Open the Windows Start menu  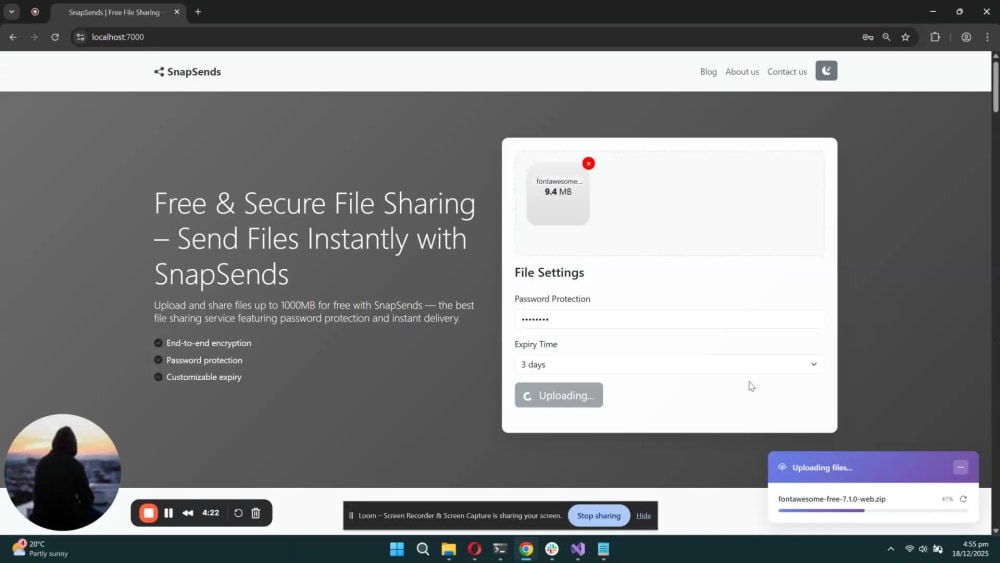click(x=397, y=549)
